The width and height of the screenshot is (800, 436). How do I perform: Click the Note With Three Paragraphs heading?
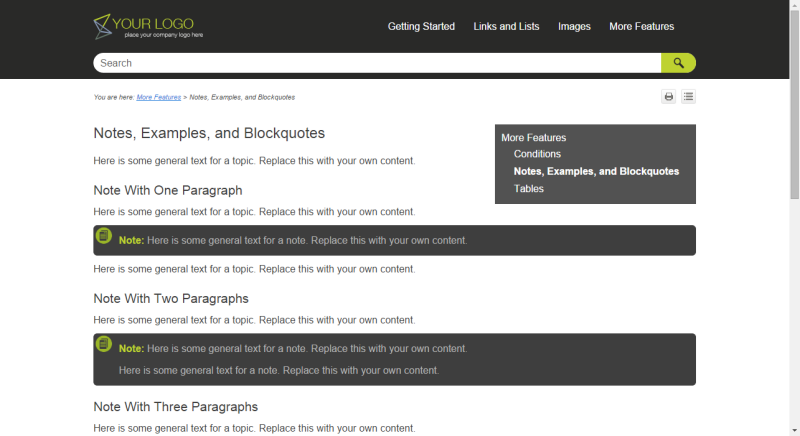tap(176, 406)
